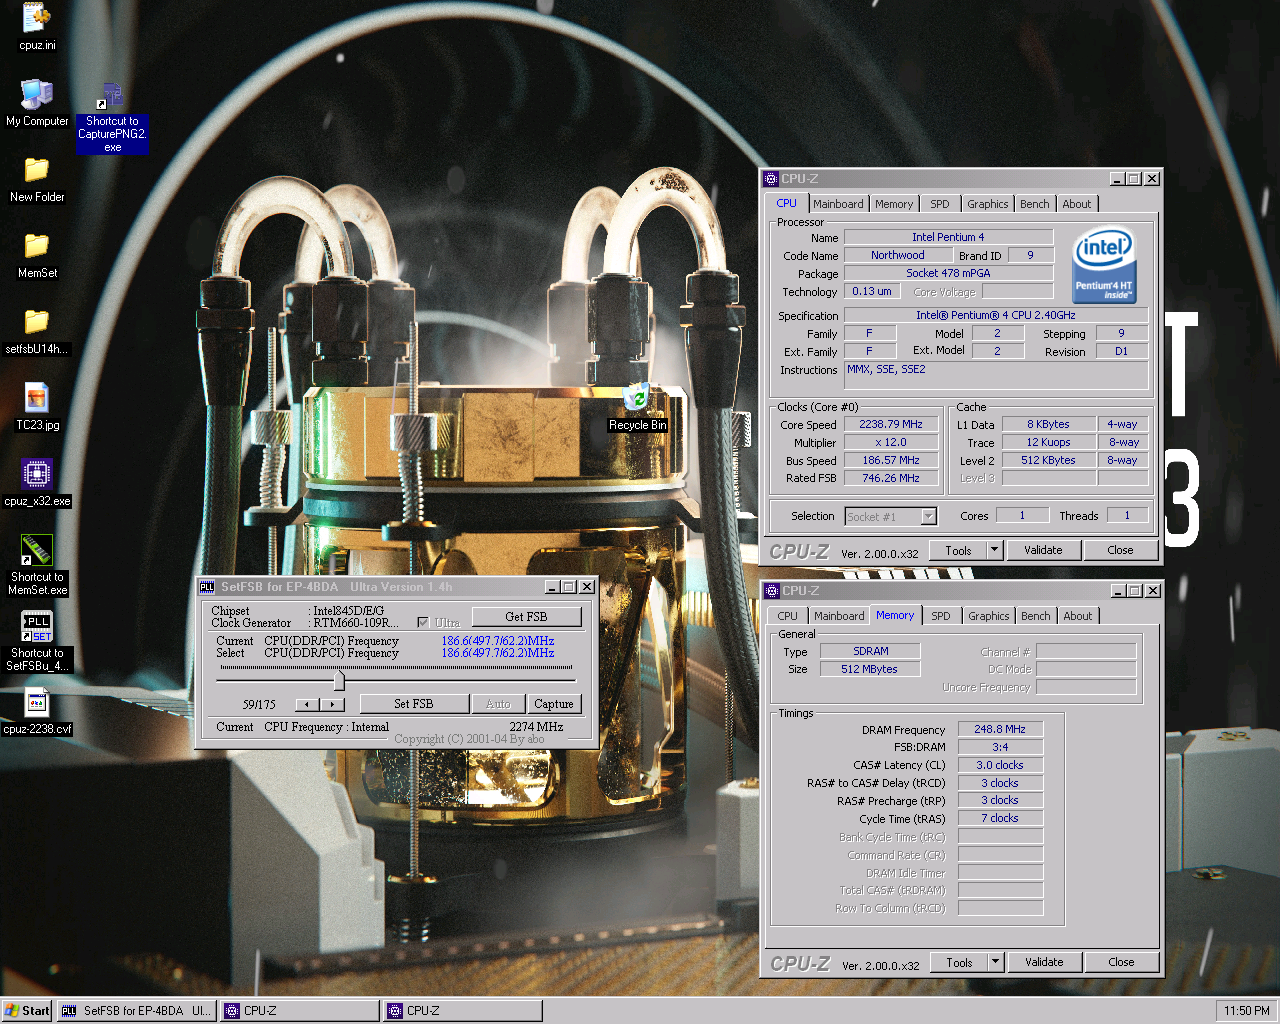Click the Get FSB button
Viewport: 1280px width, 1024px height.
point(526,617)
